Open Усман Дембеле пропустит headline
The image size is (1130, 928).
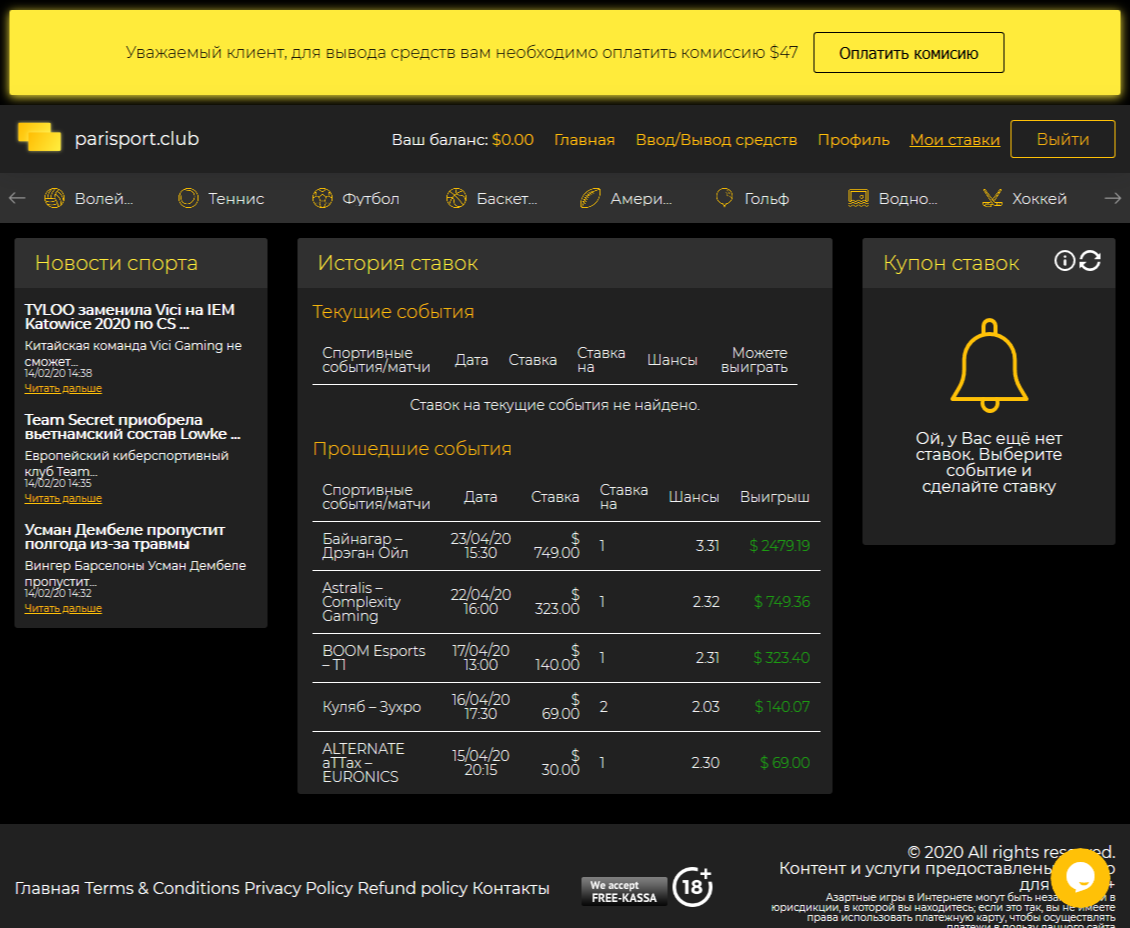(x=125, y=537)
